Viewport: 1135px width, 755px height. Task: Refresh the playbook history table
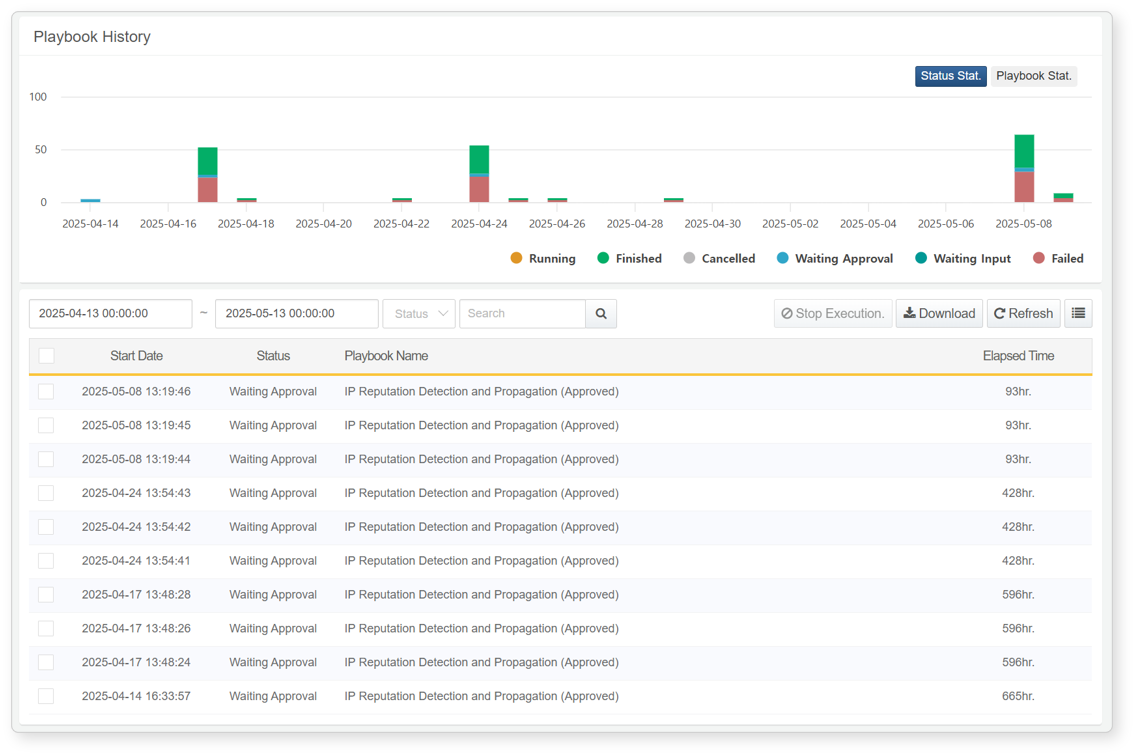[1024, 313]
